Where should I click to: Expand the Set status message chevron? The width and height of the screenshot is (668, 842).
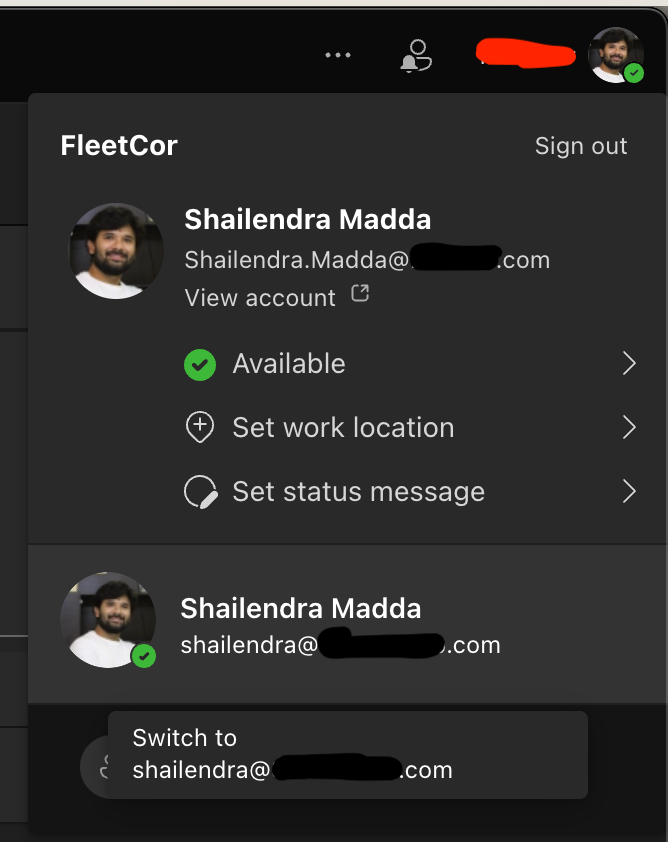tap(628, 491)
